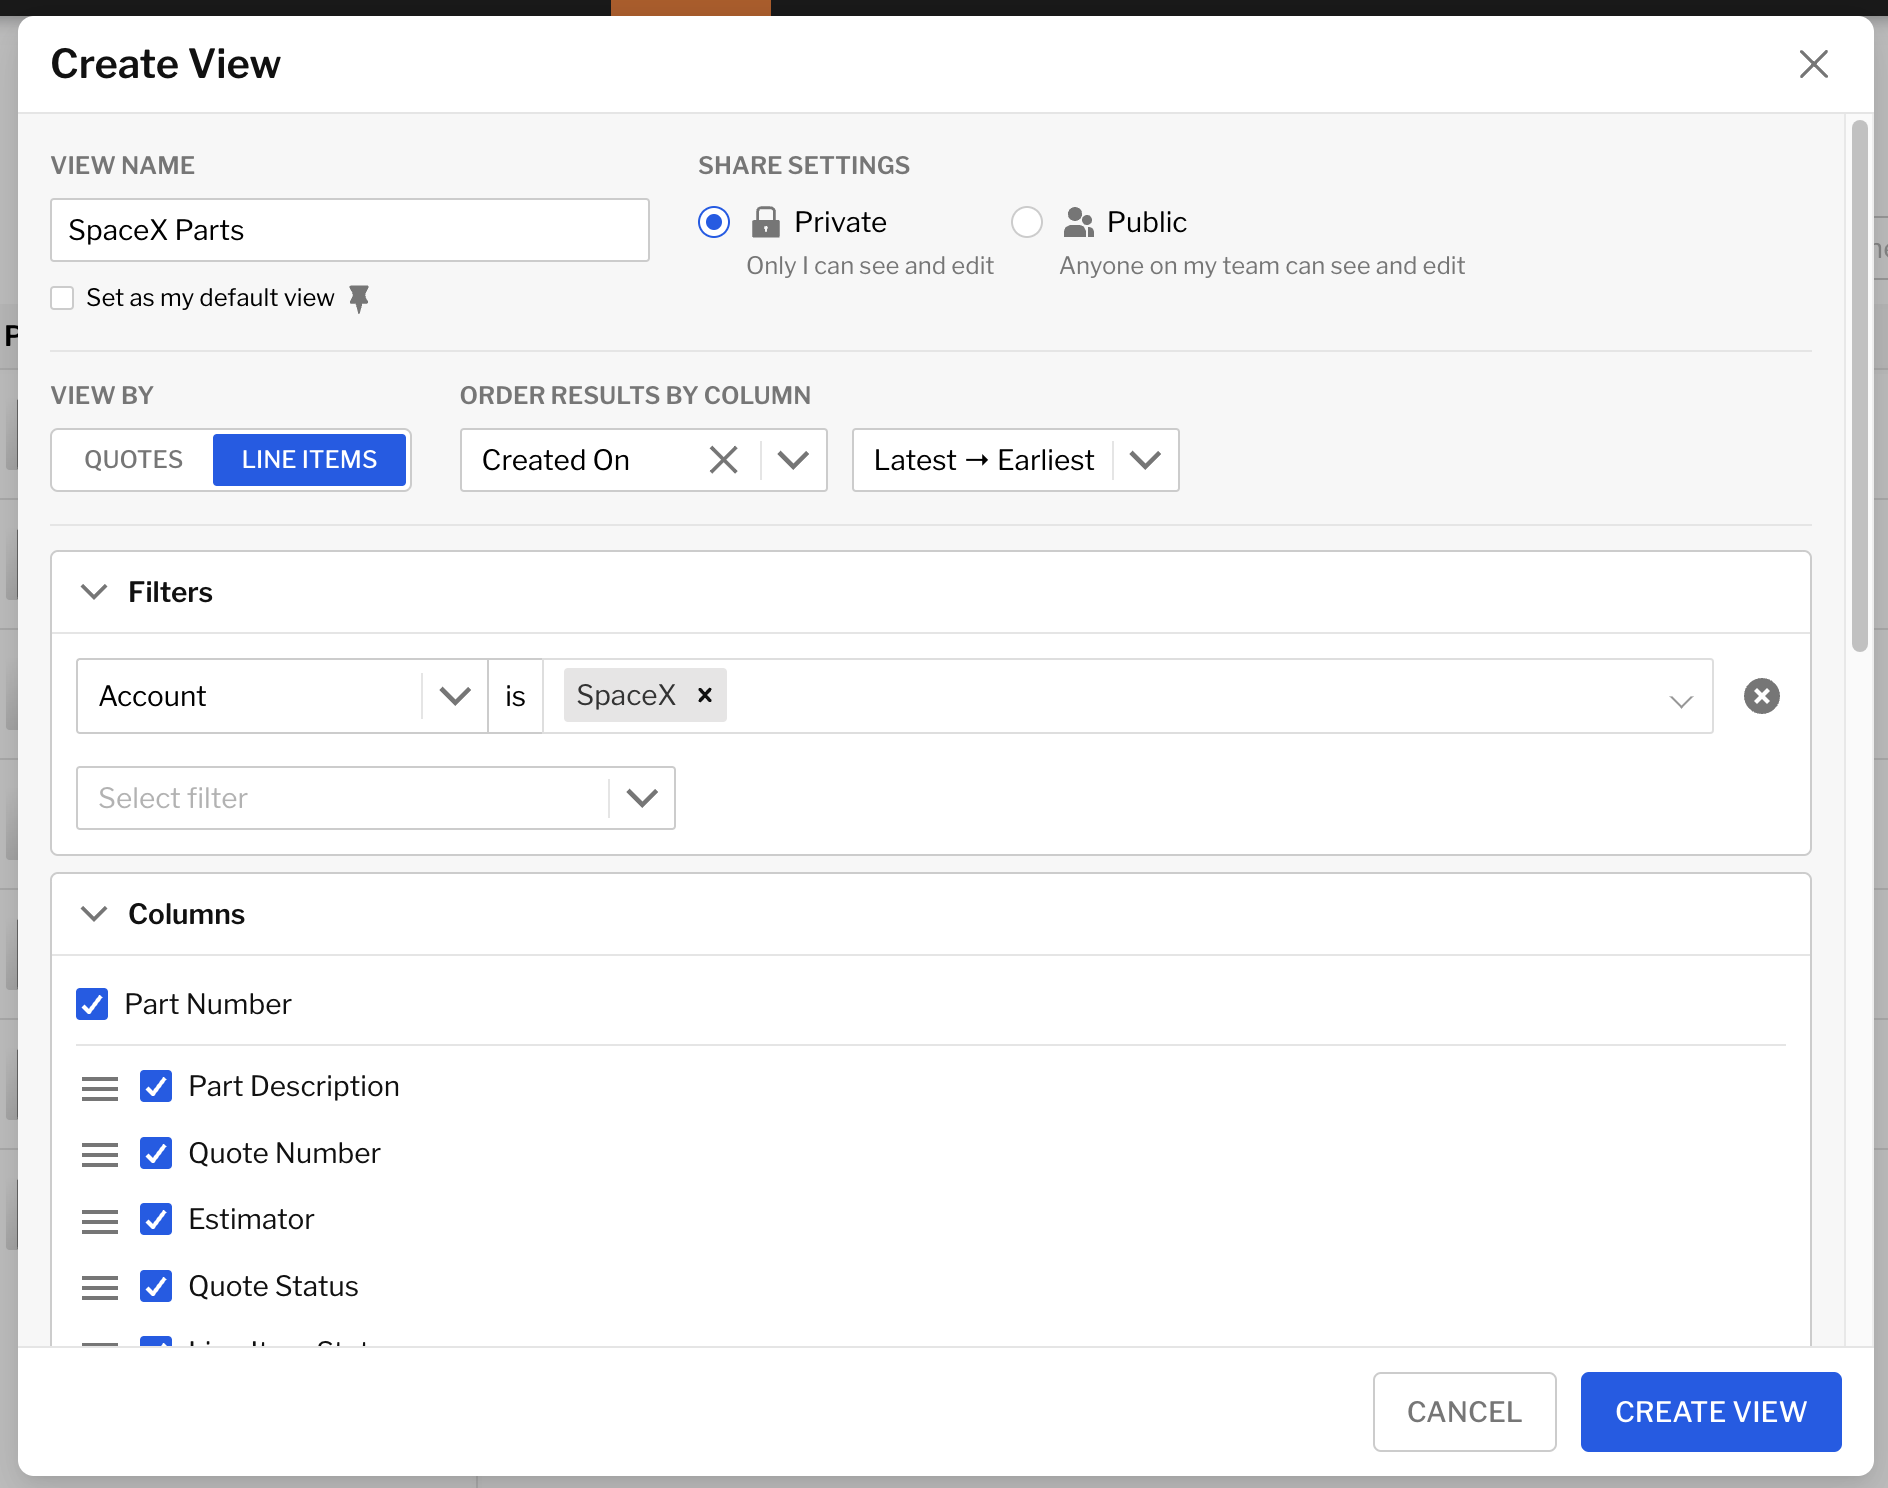Click the pin icon next to default view
The image size is (1888, 1488).
[359, 298]
